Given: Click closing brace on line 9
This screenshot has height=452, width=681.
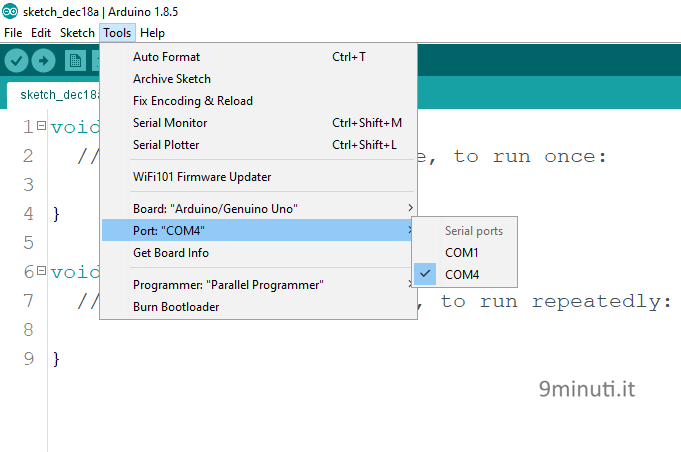Looking at the screenshot, I should point(56,359).
